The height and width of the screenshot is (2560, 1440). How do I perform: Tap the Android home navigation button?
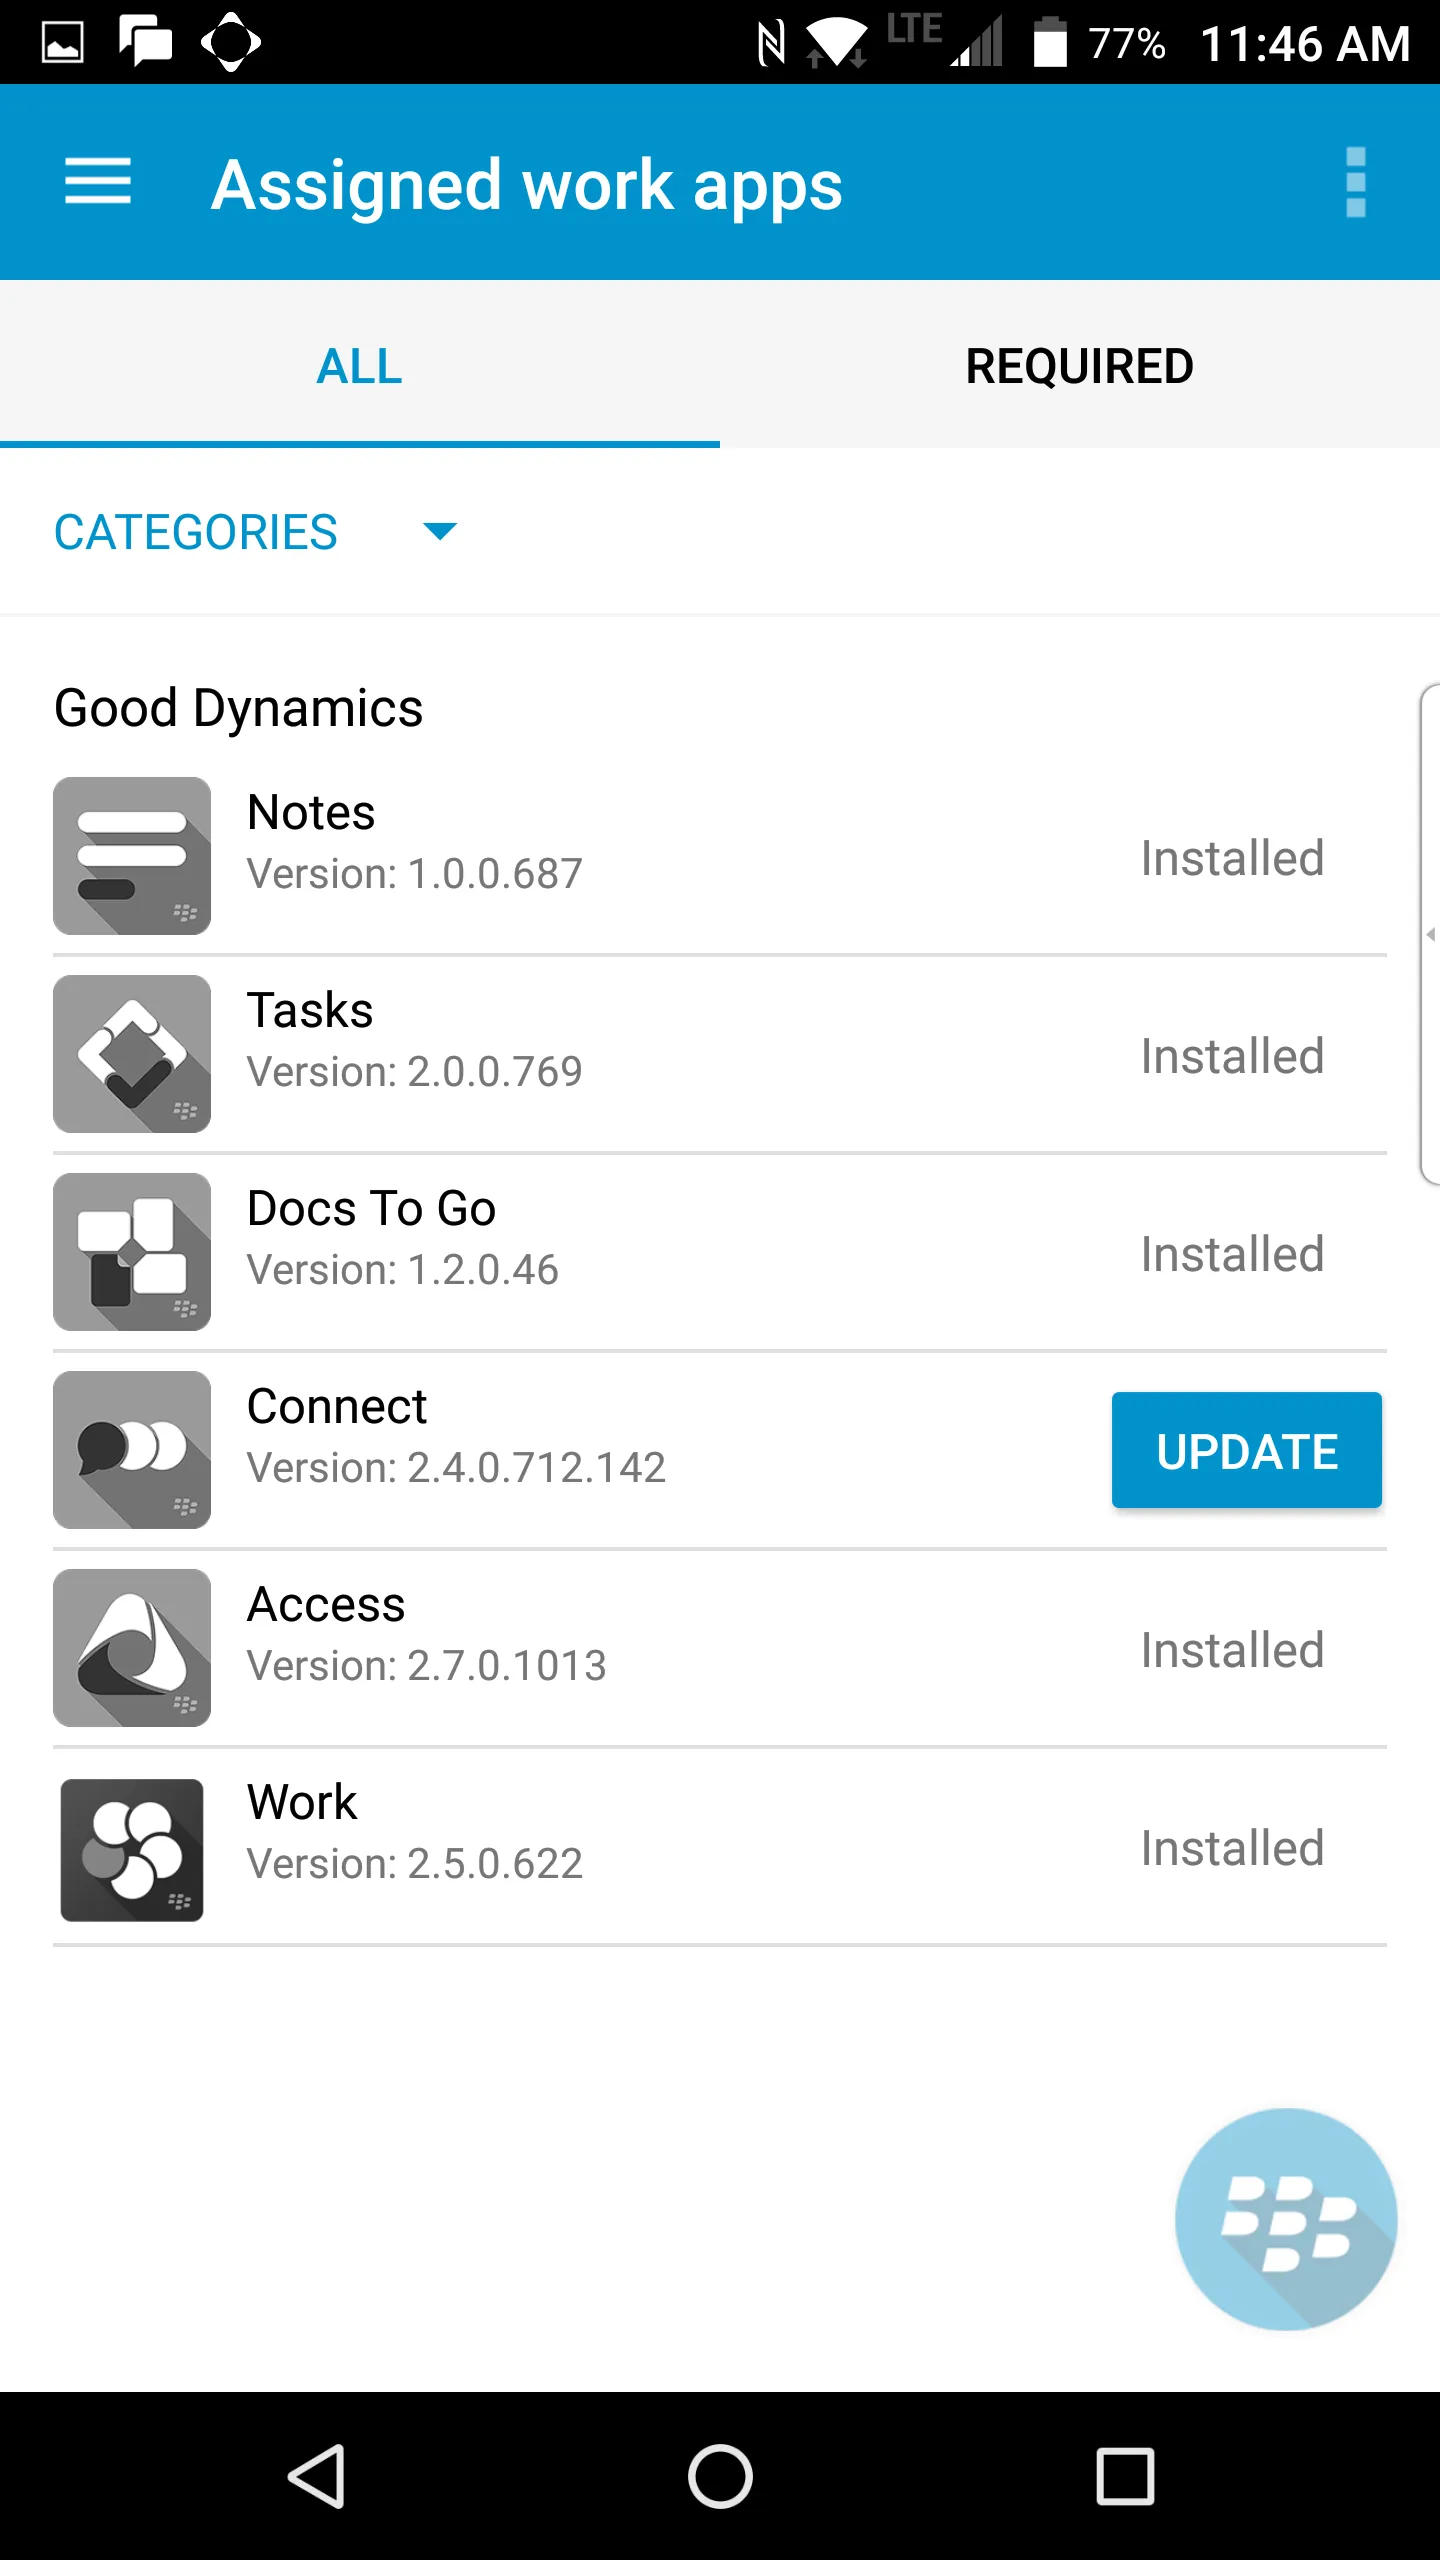point(720,2476)
